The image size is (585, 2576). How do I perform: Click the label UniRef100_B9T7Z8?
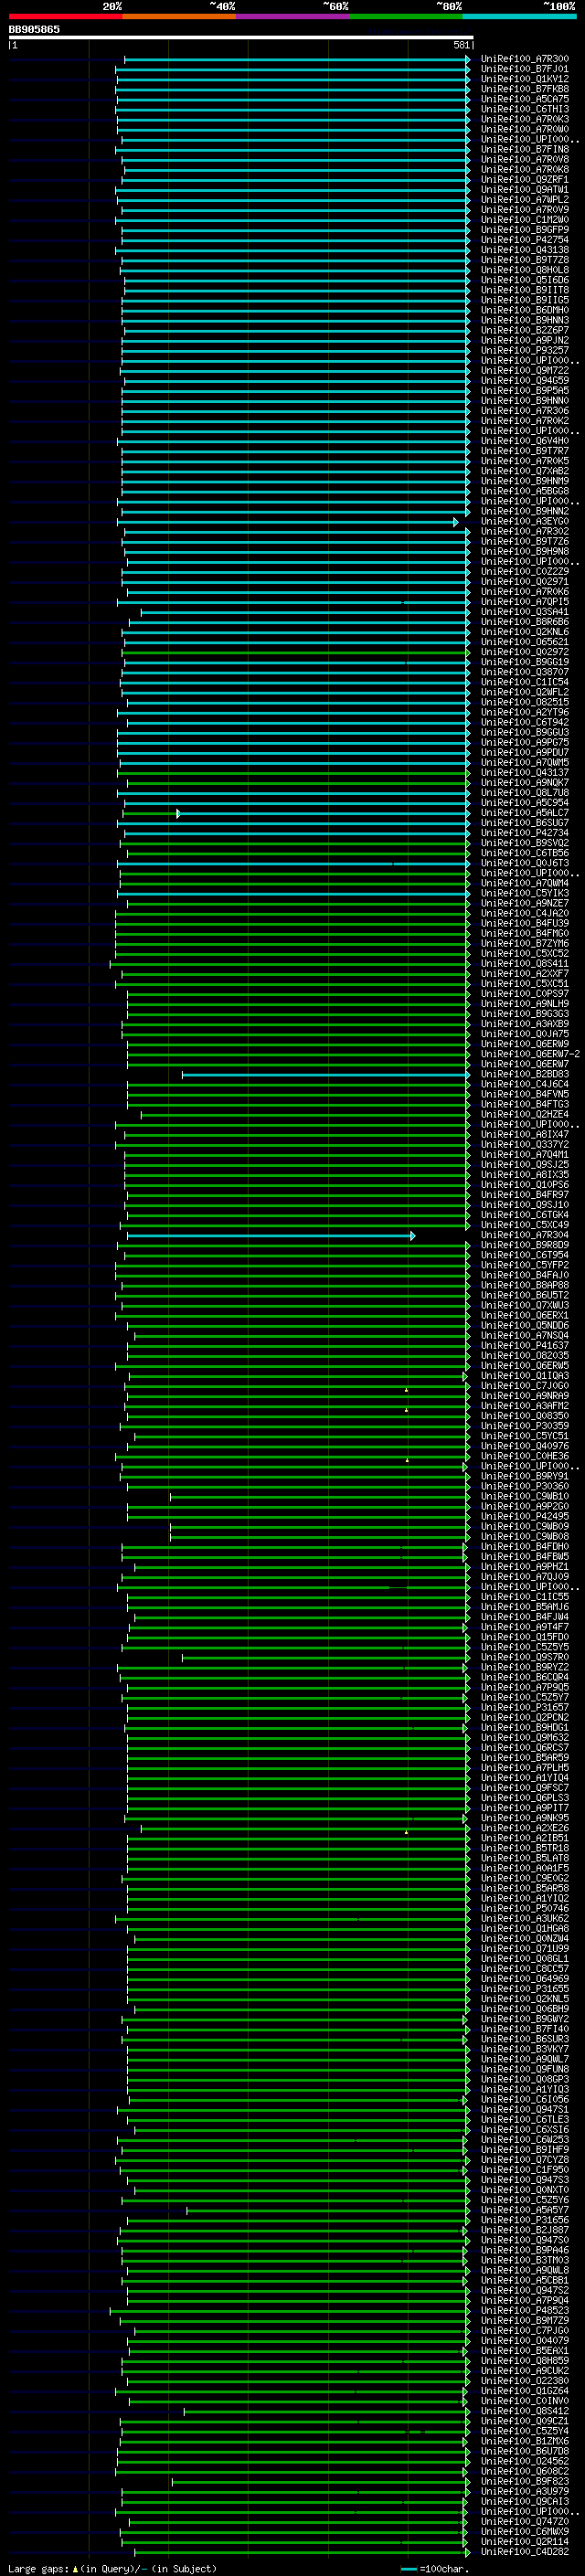click(524, 260)
